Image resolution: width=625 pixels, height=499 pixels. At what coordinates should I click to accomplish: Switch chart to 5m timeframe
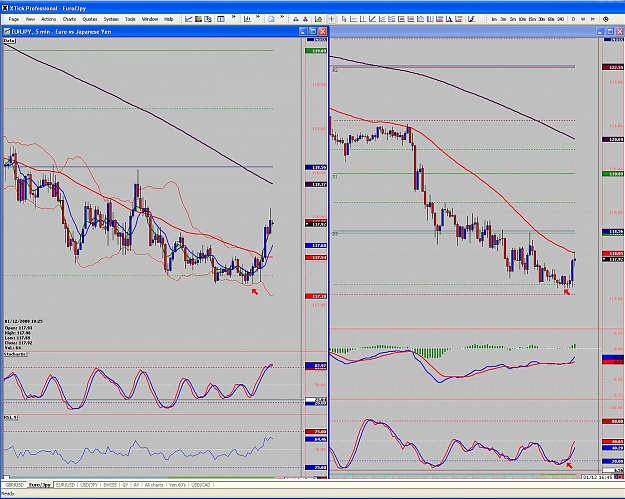click(x=513, y=19)
